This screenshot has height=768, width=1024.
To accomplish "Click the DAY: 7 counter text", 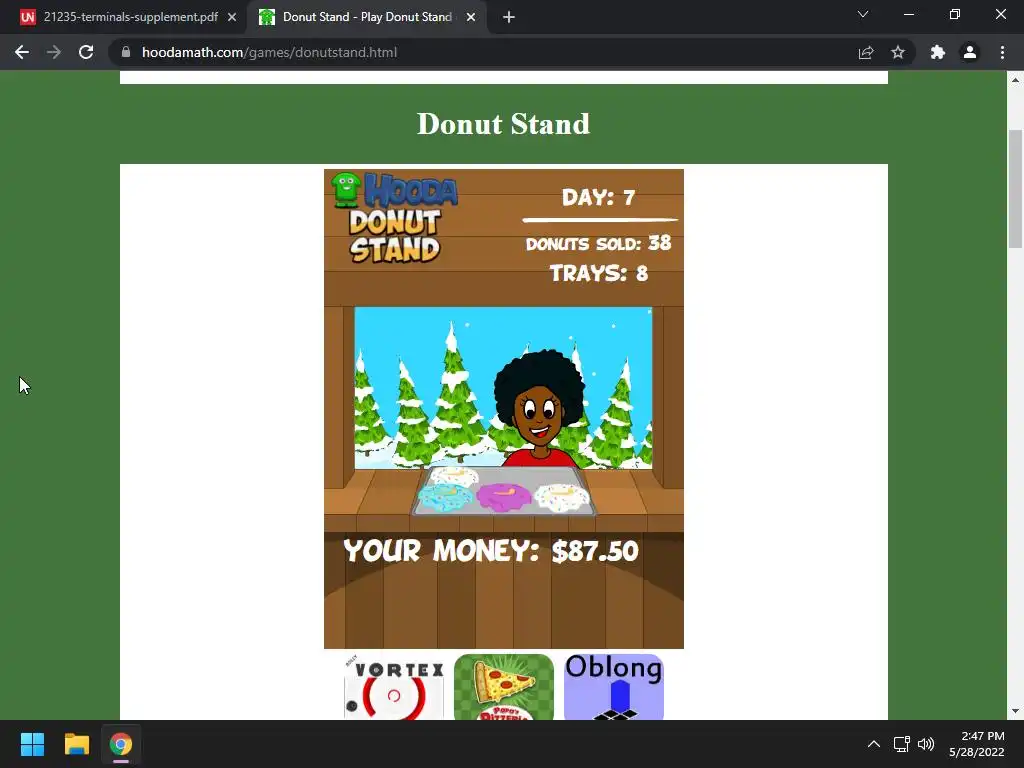I will [x=599, y=197].
